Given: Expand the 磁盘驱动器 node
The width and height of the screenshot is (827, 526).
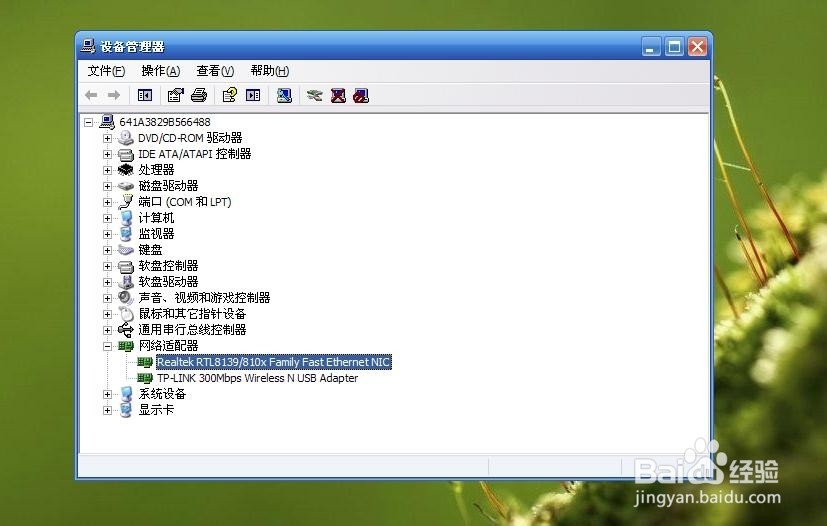Looking at the screenshot, I should (x=107, y=186).
